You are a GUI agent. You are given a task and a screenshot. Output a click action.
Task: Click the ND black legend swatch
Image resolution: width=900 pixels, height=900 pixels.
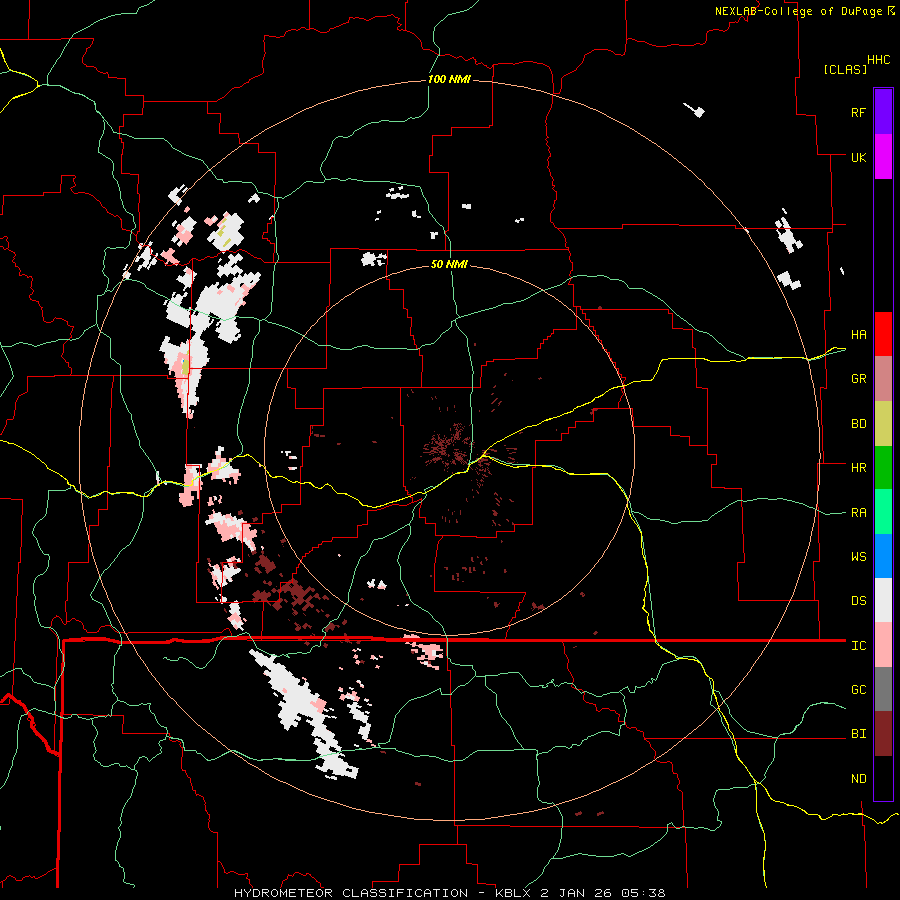coord(883,778)
